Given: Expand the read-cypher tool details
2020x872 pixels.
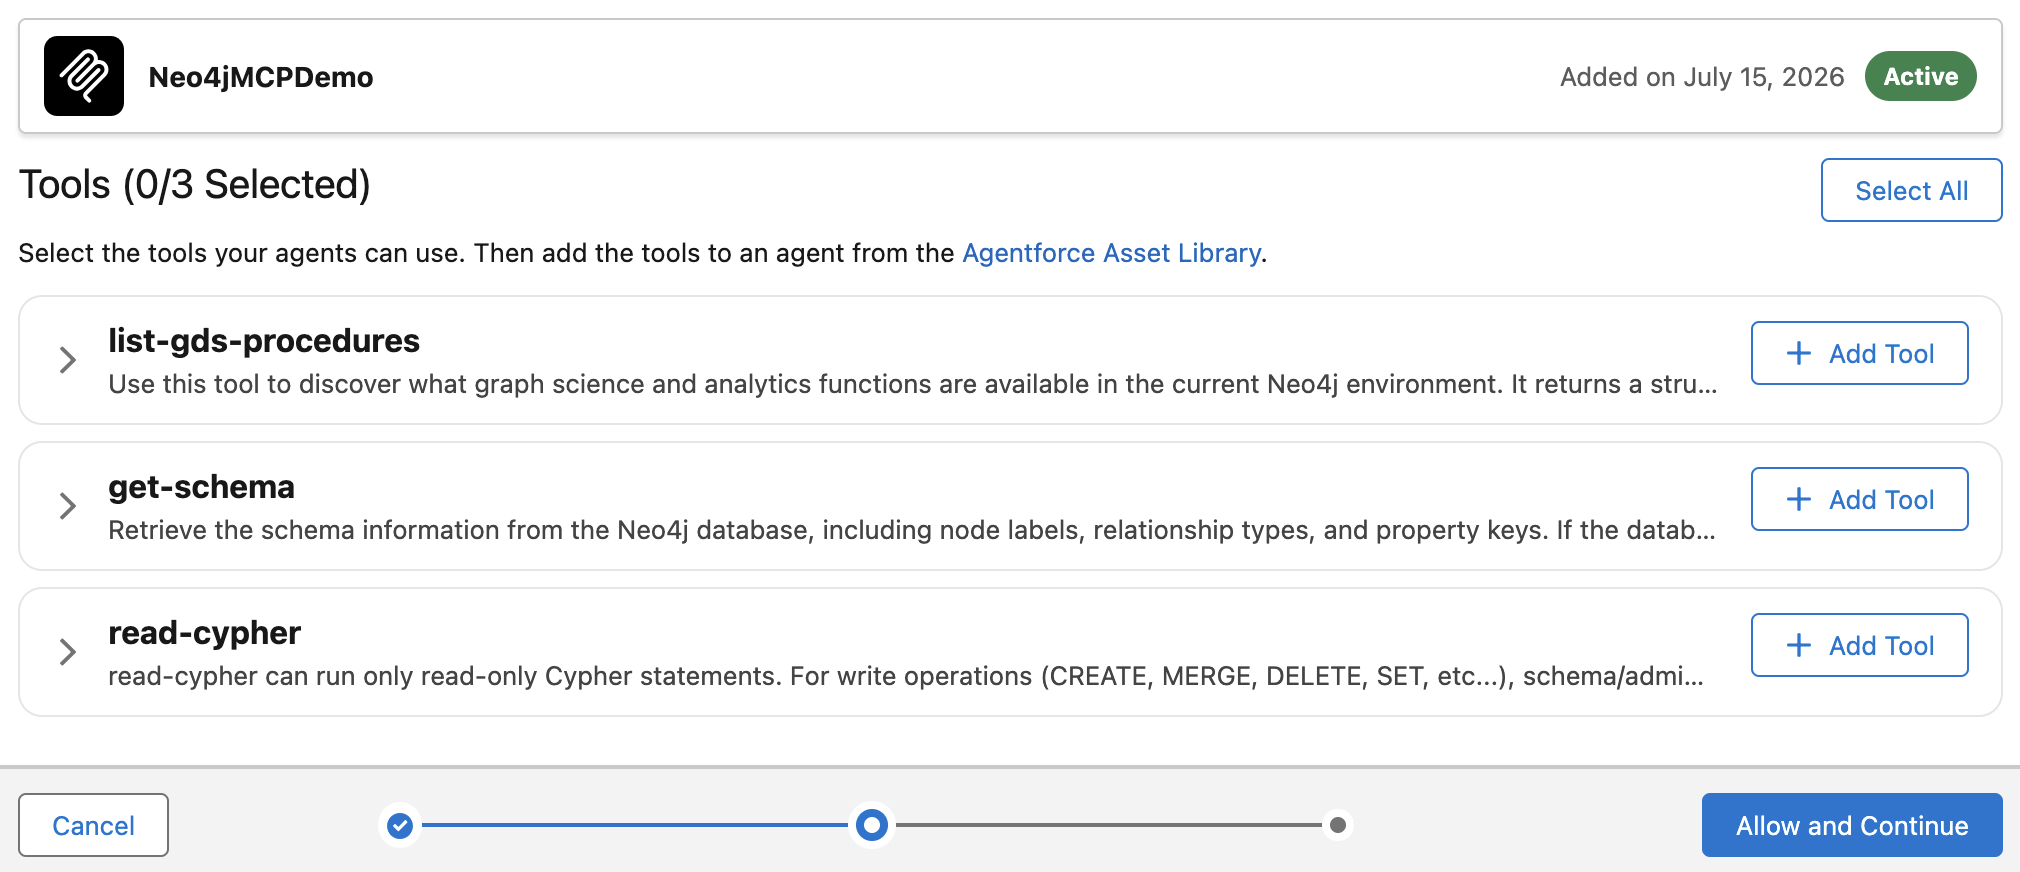Looking at the screenshot, I should pyautogui.click(x=67, y=652).
